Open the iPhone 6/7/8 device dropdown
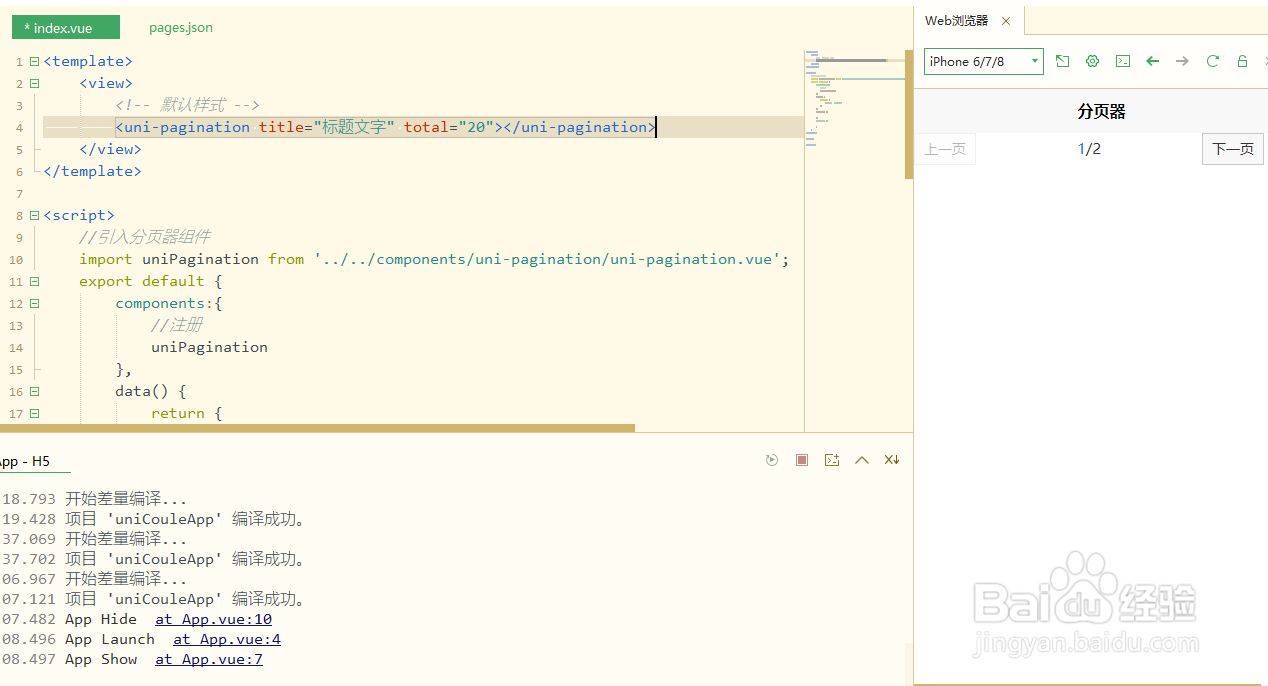The image size is (1268, 686). click(x=983, y=62)
